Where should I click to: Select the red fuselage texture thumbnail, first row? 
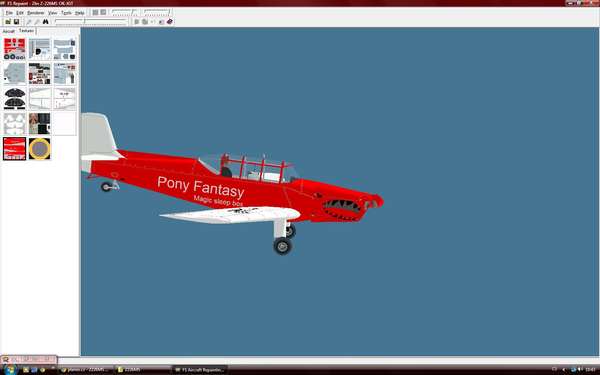click(15, 49)
